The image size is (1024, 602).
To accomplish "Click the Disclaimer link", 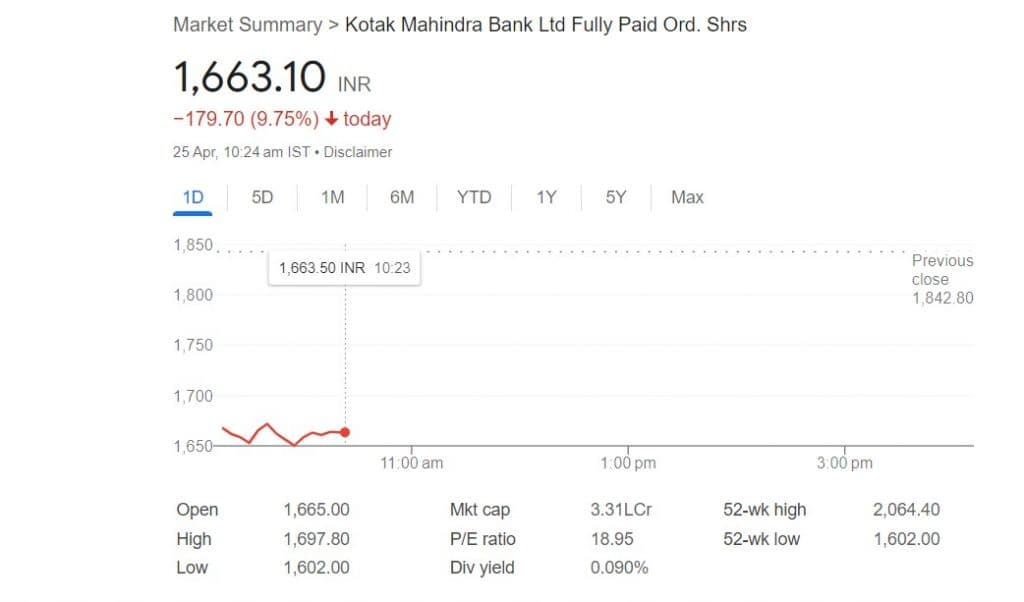I will pyautogui.click(x=358, y=152).
